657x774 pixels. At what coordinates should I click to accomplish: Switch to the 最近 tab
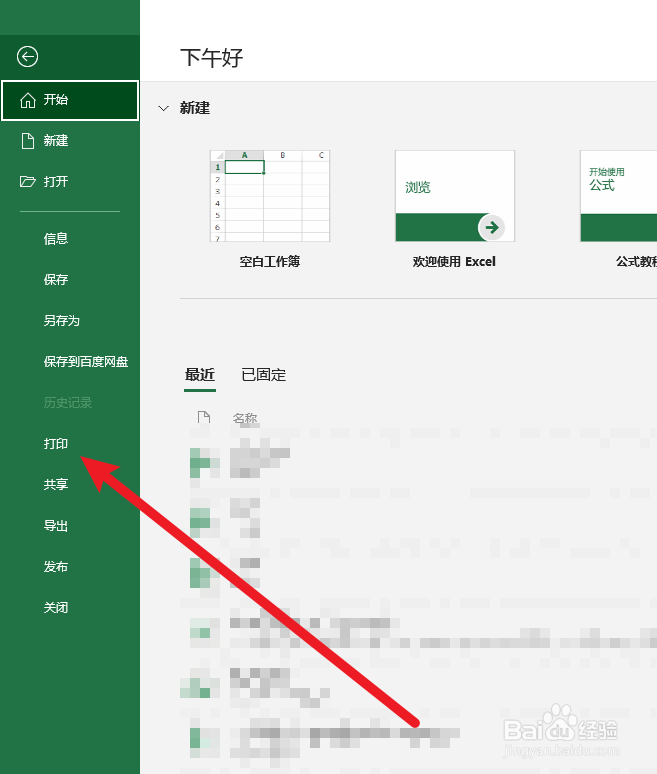coord(200,375)
